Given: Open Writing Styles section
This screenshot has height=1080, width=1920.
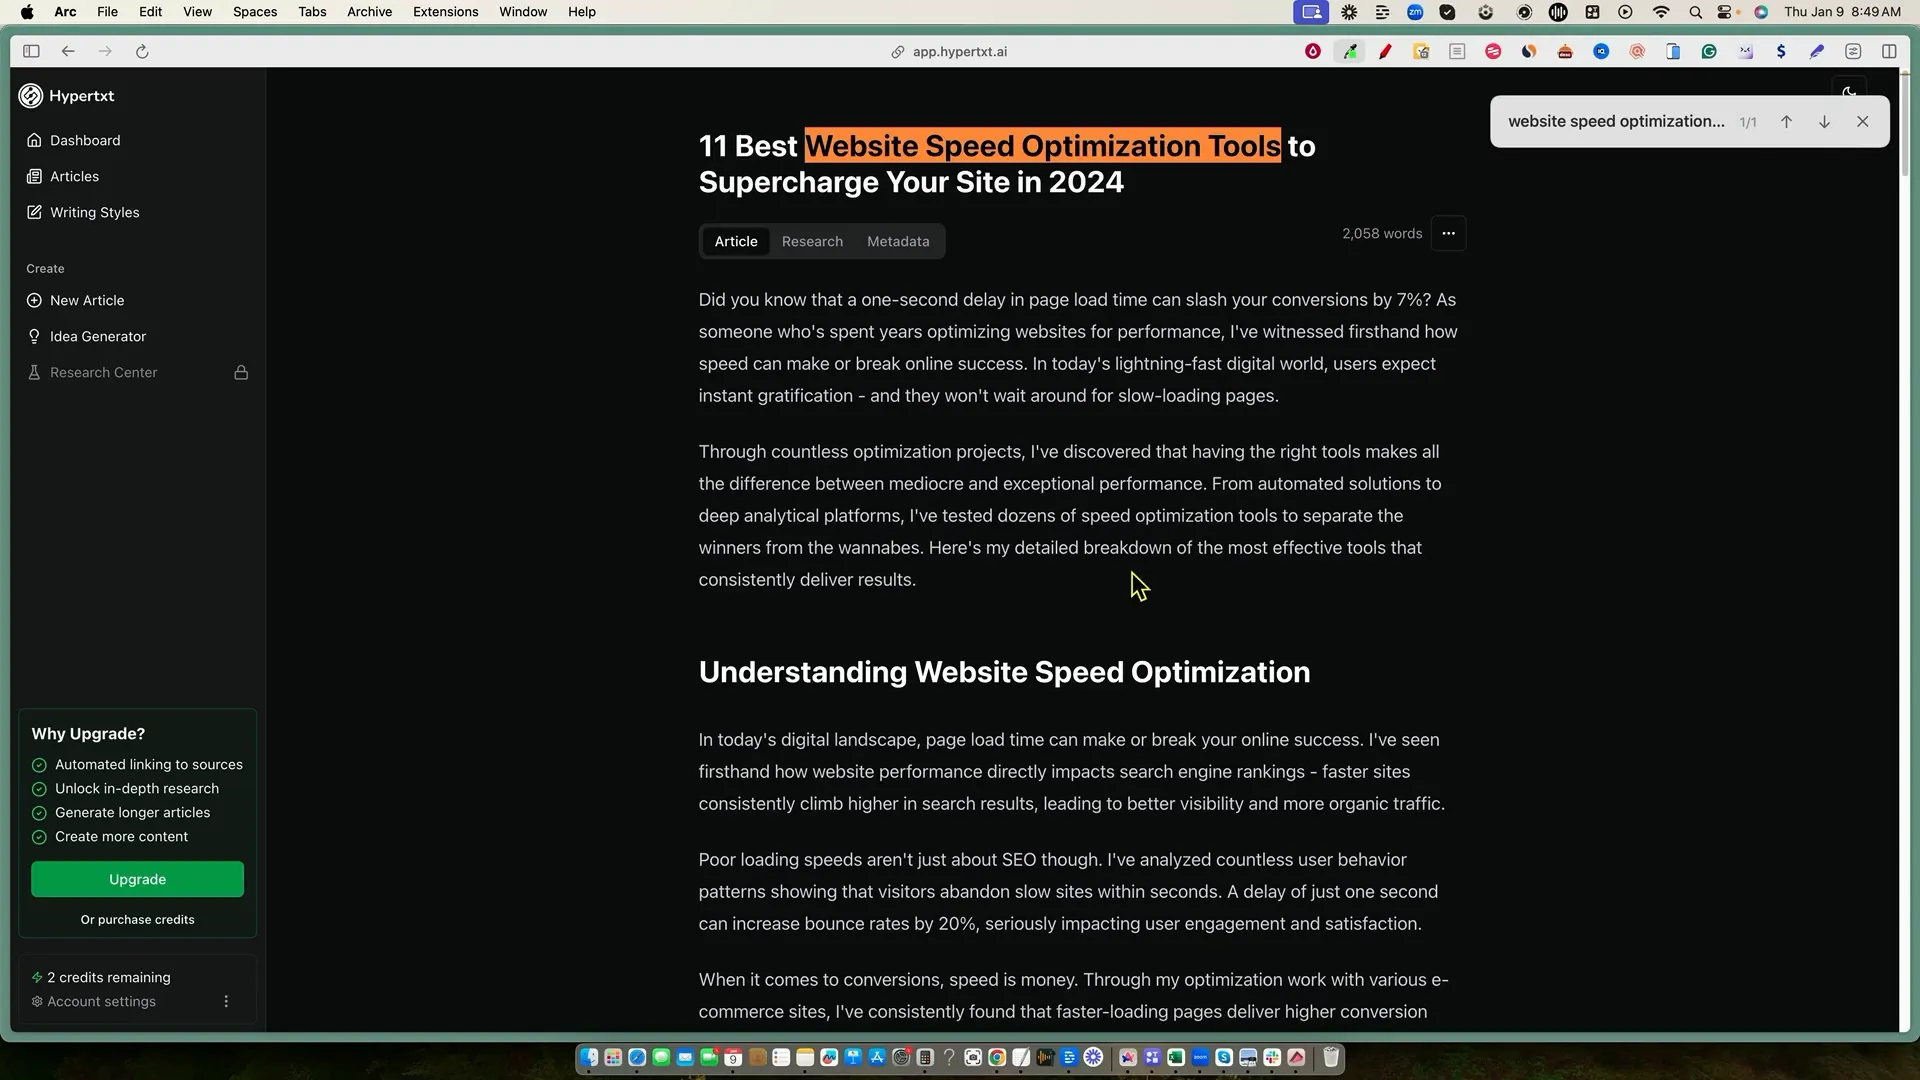Looking at the screenshot, I should tap(94, 212).
